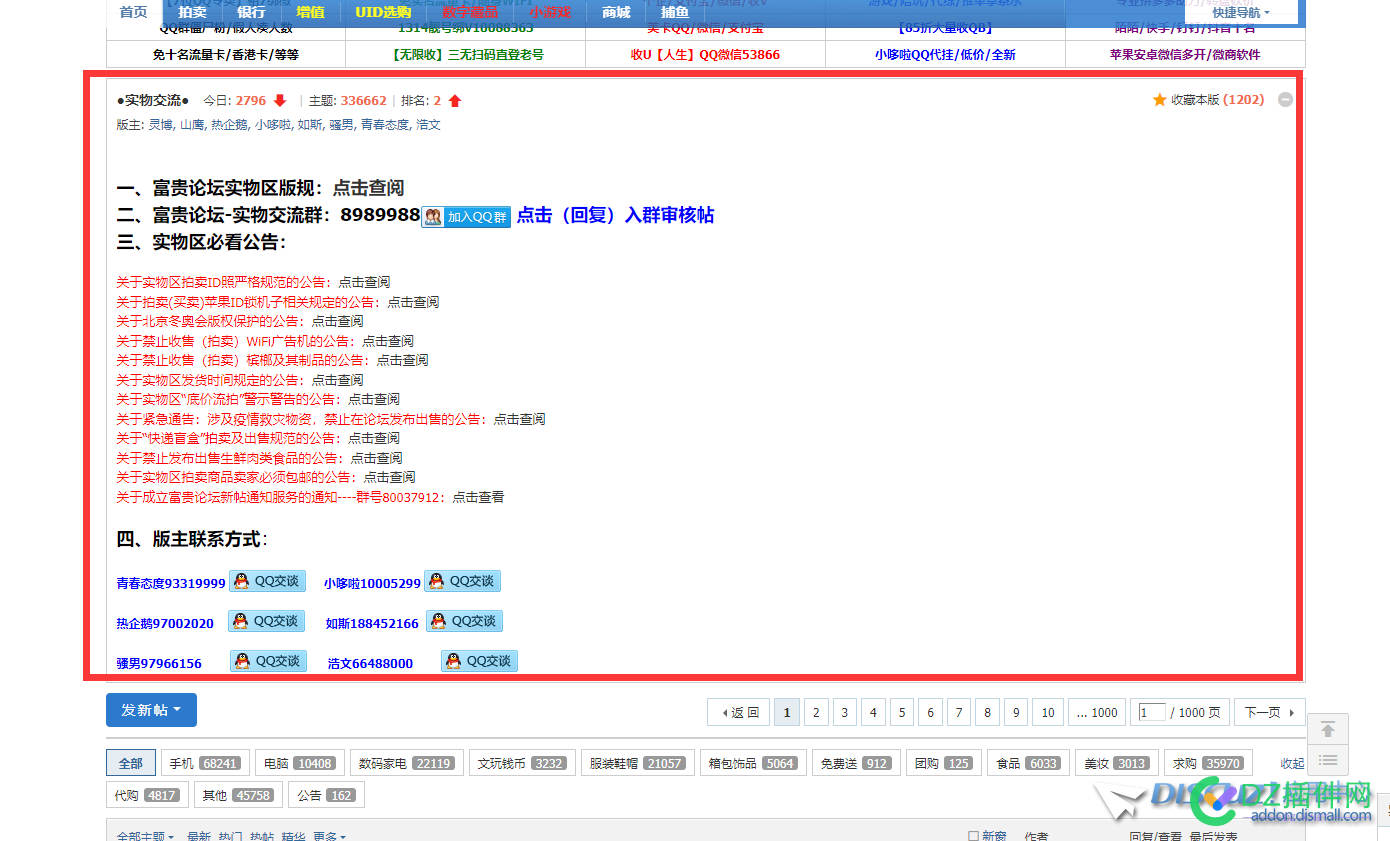Click the page number input field

tap(1152, 712)
